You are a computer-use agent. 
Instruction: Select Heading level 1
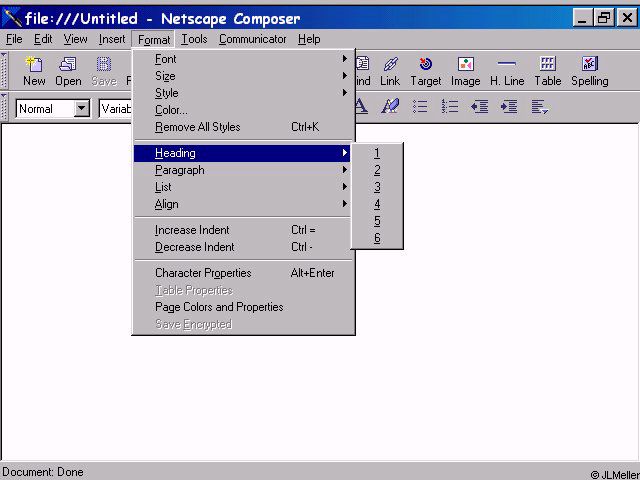[377, 153]
